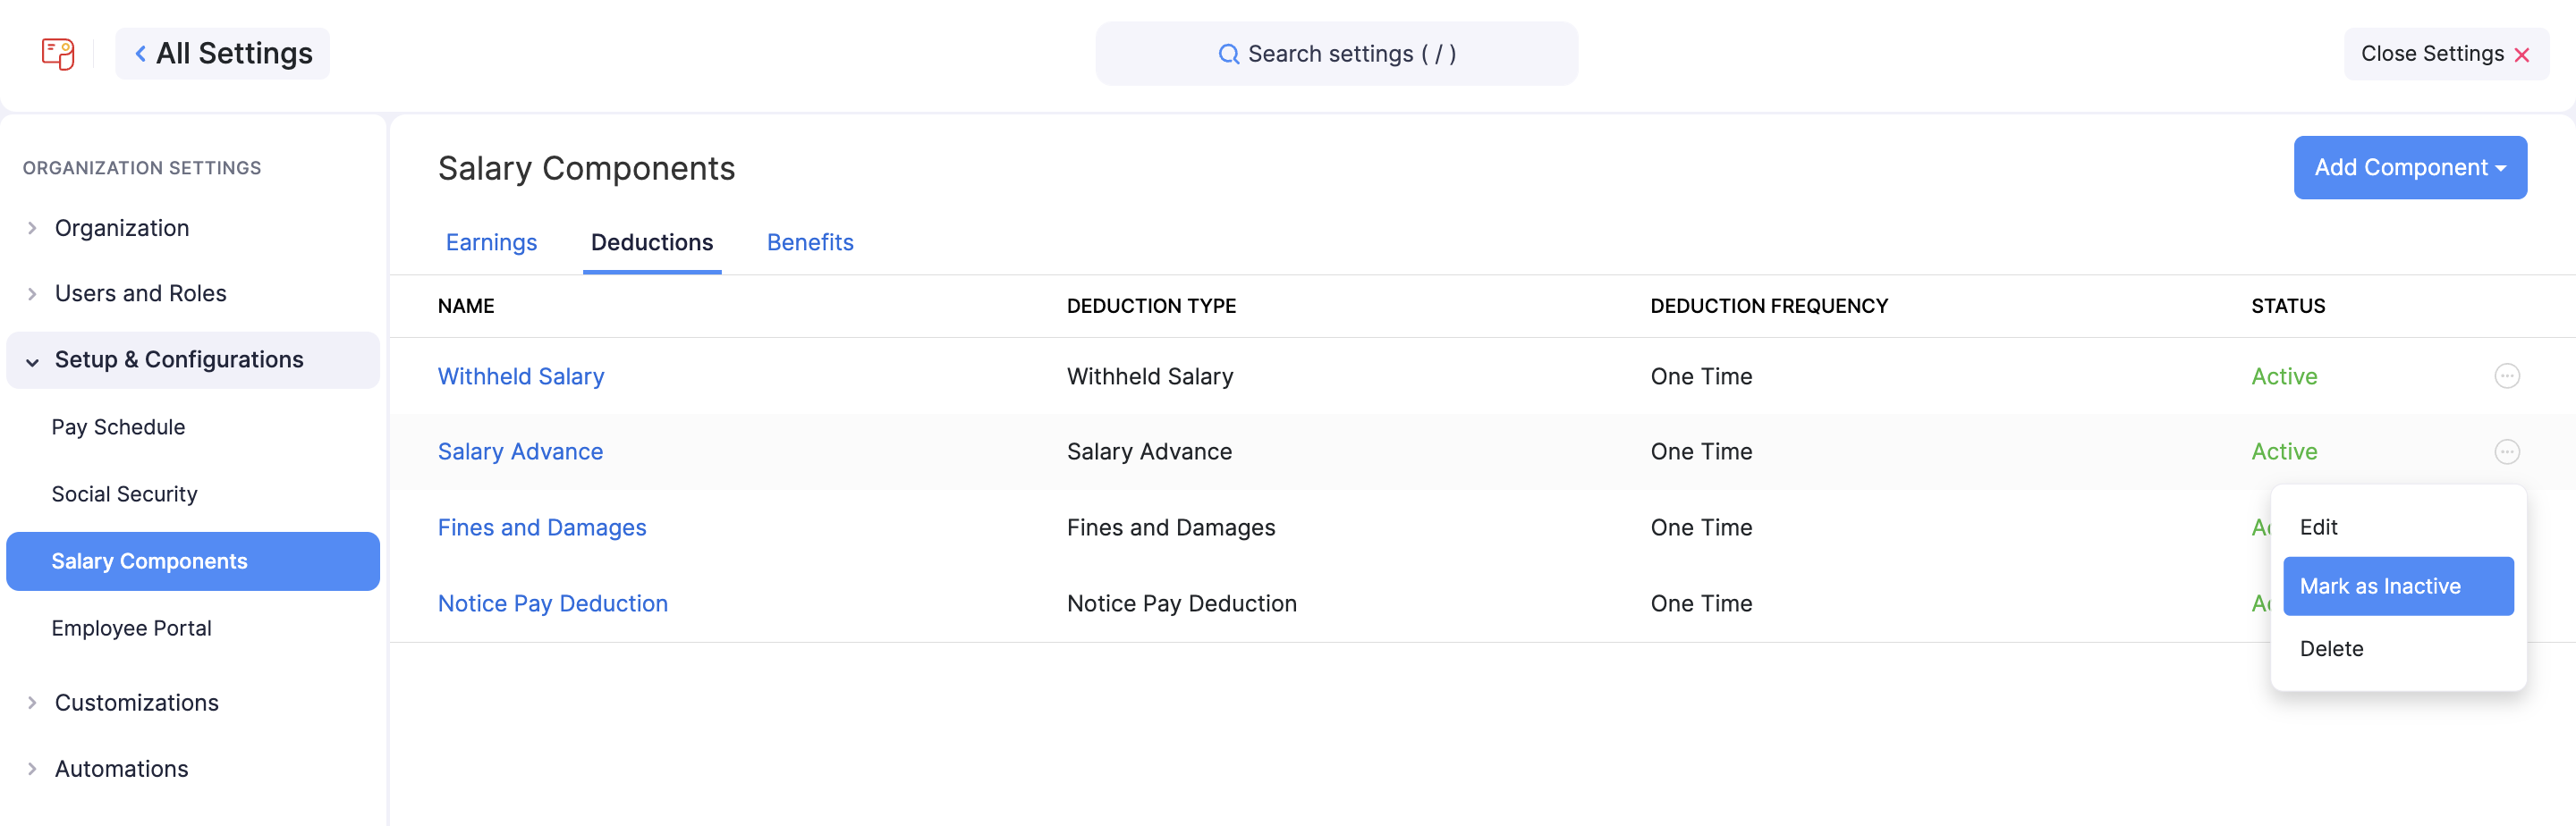Open the Notice Pay Deduction component

click(x=553, y=602)
